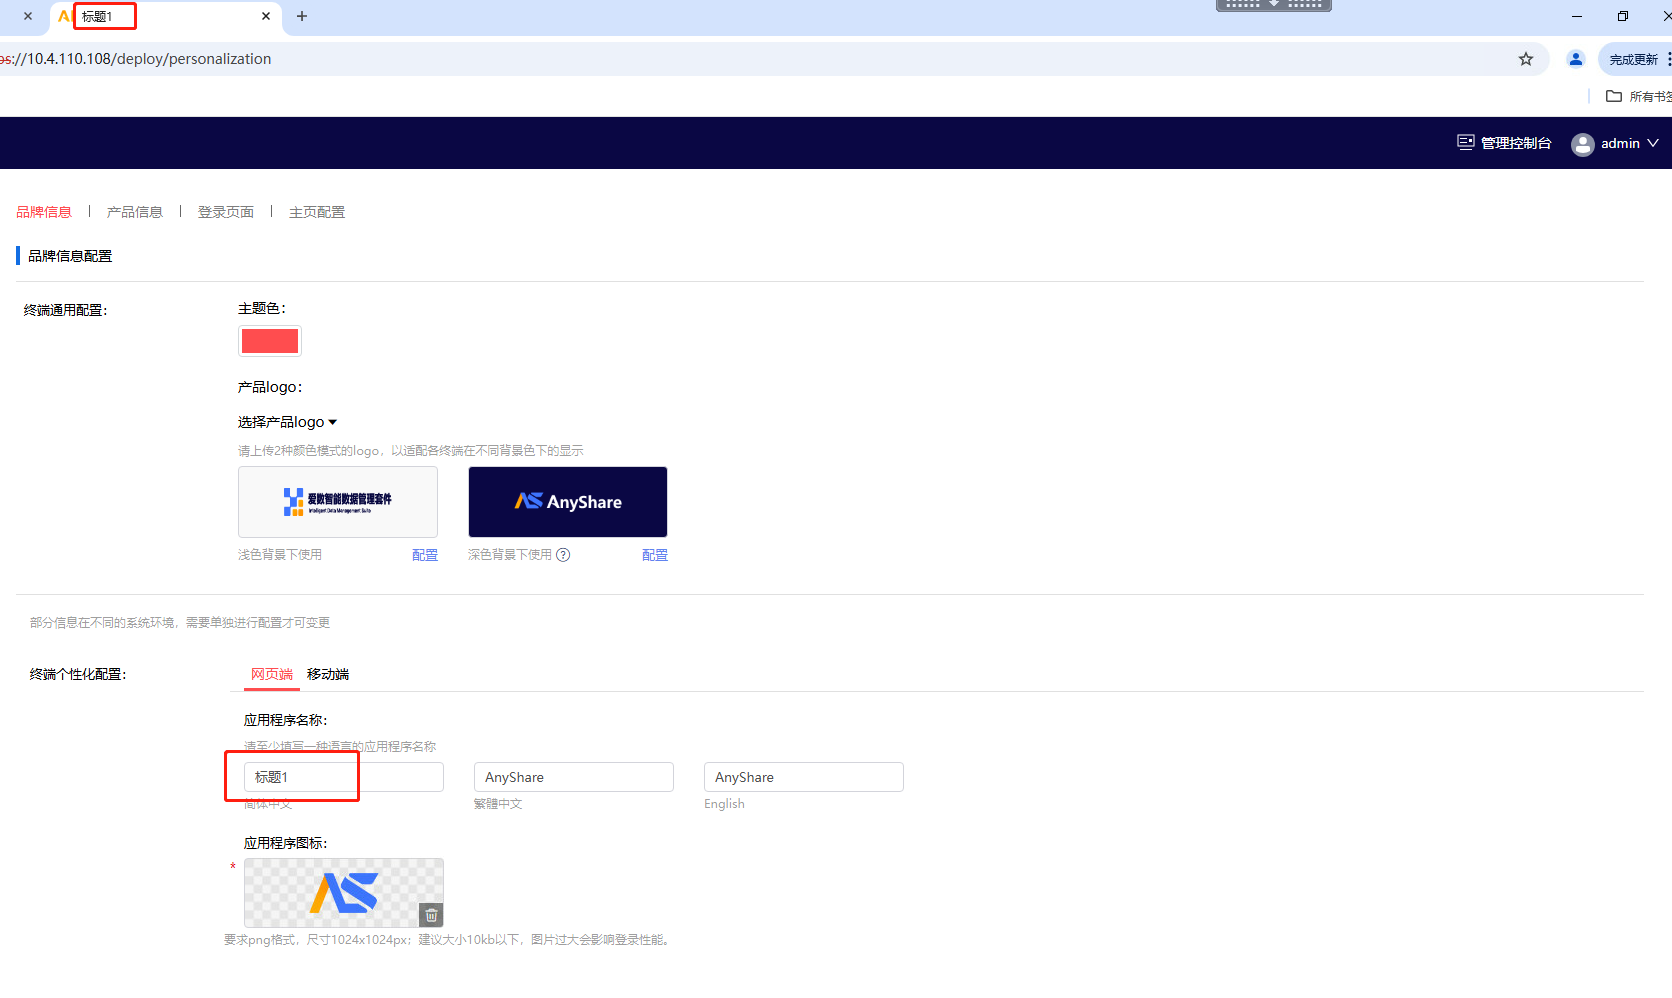Switch to the 主页配置 tab
Viewport: 1672px width, 998px height.
point(317,212)
